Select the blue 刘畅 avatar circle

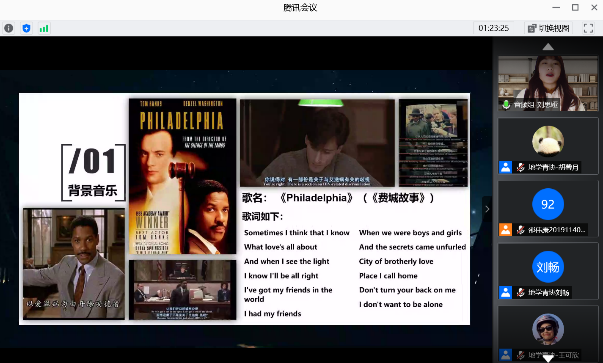(548, 267)
